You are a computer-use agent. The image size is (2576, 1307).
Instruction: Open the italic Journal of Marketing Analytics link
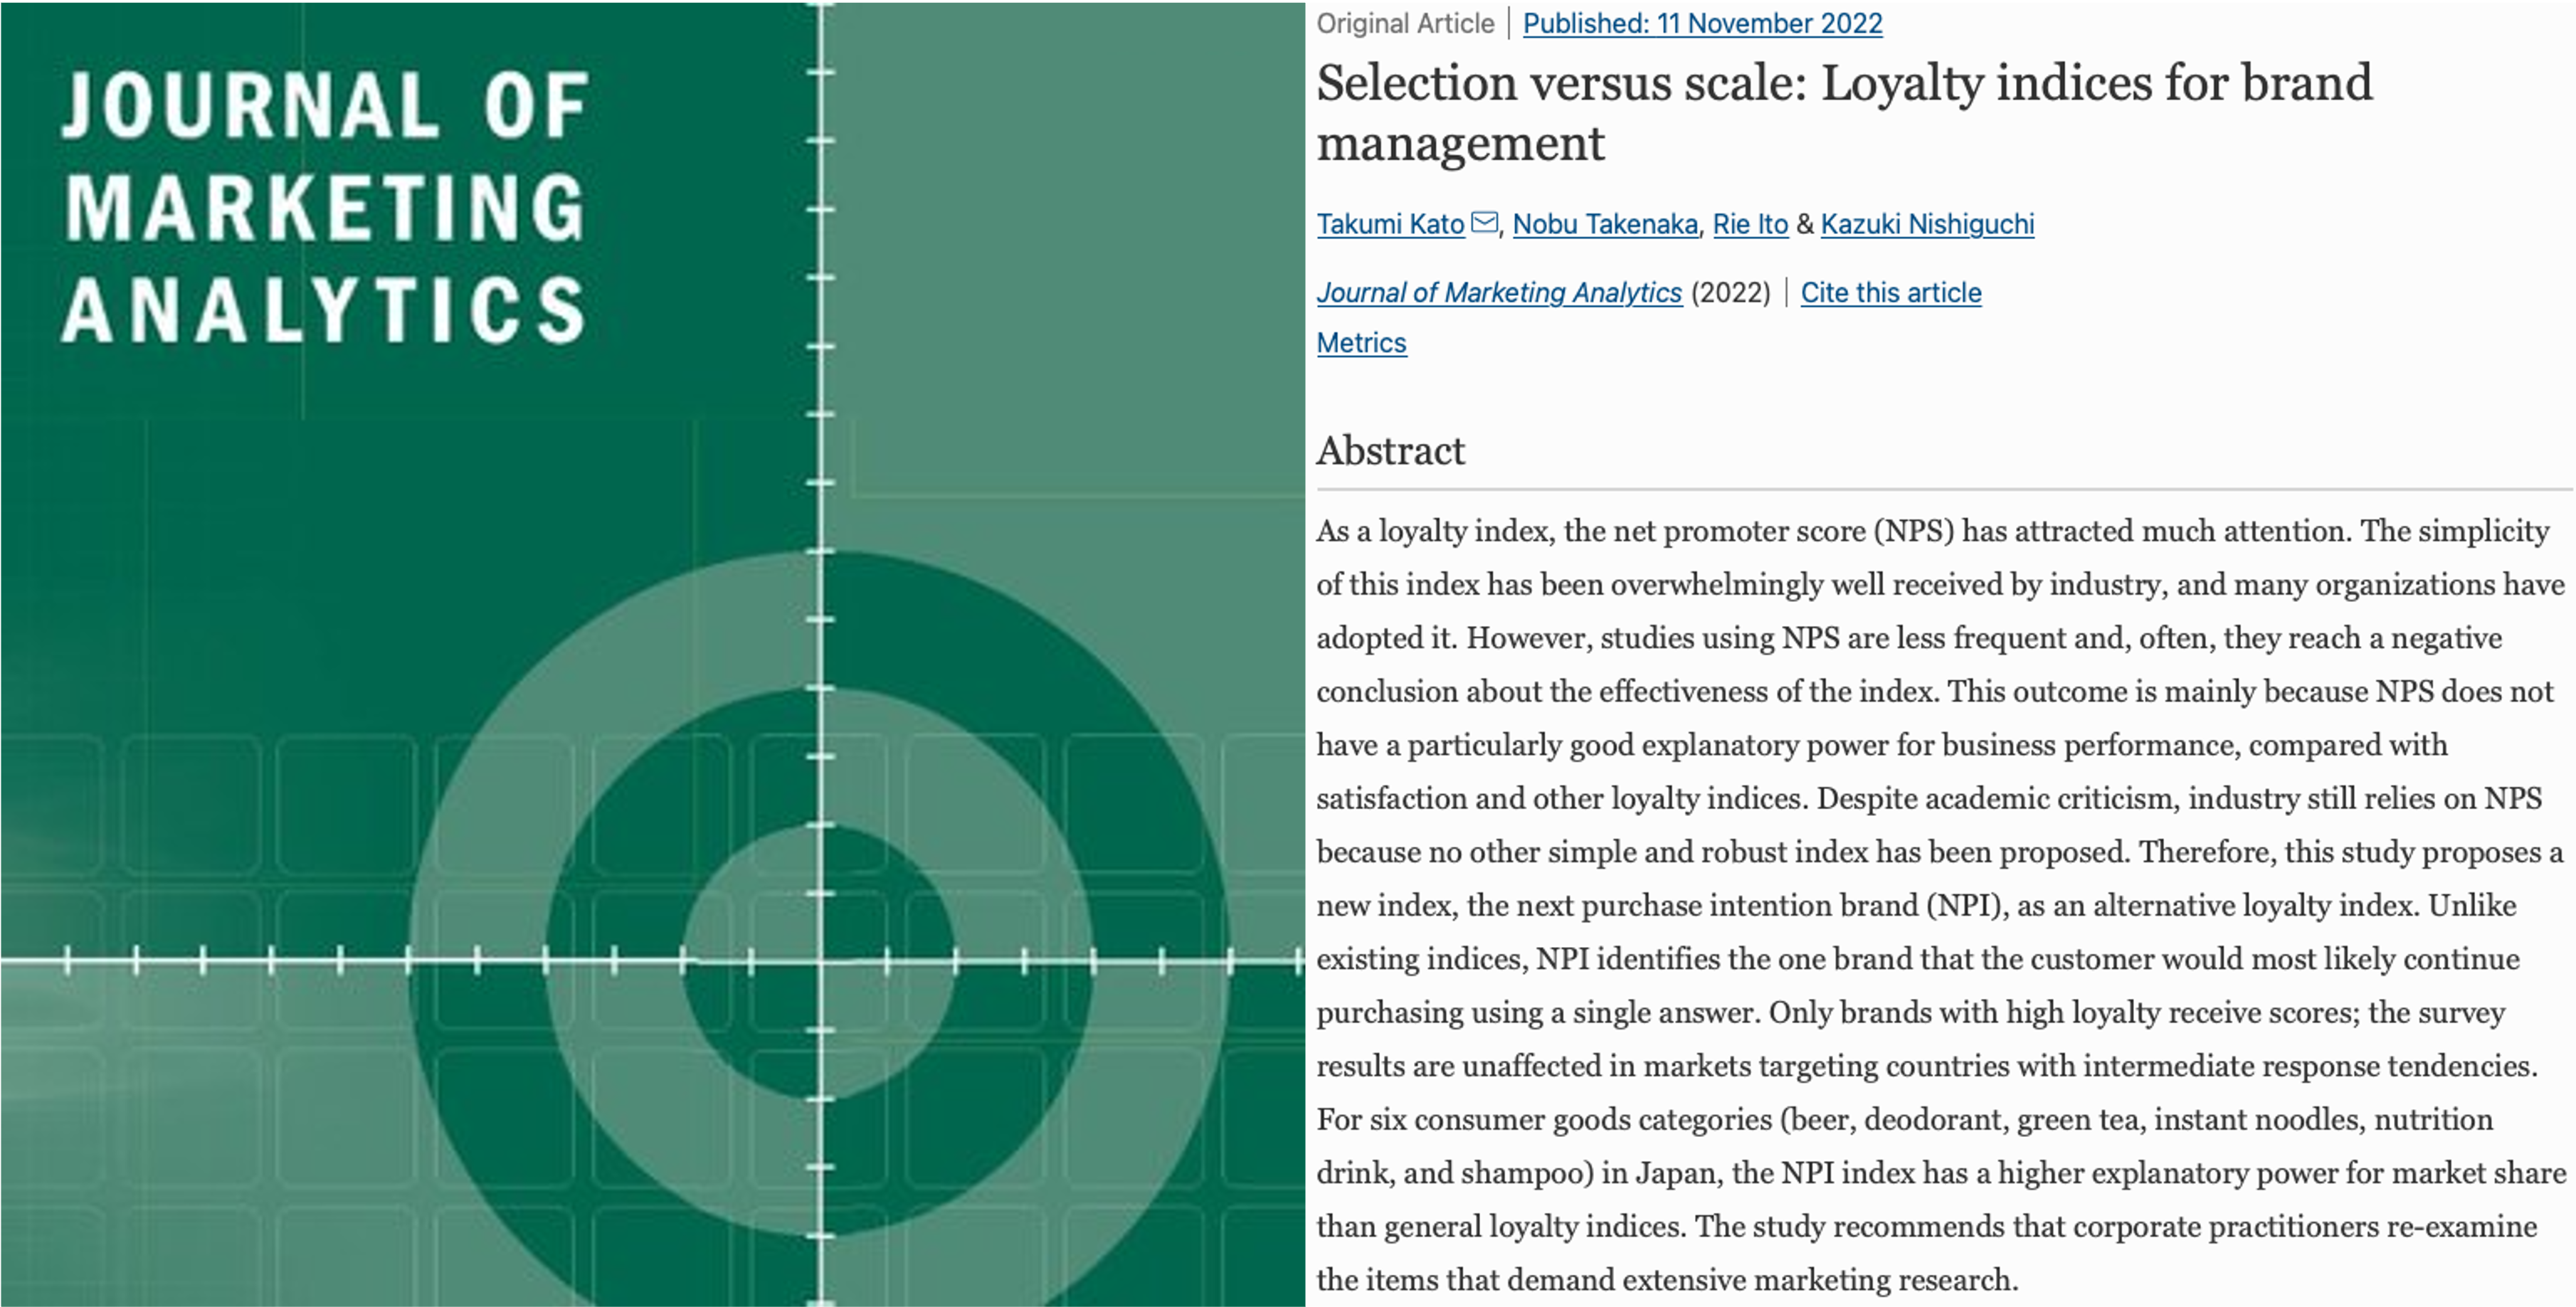1499,292
